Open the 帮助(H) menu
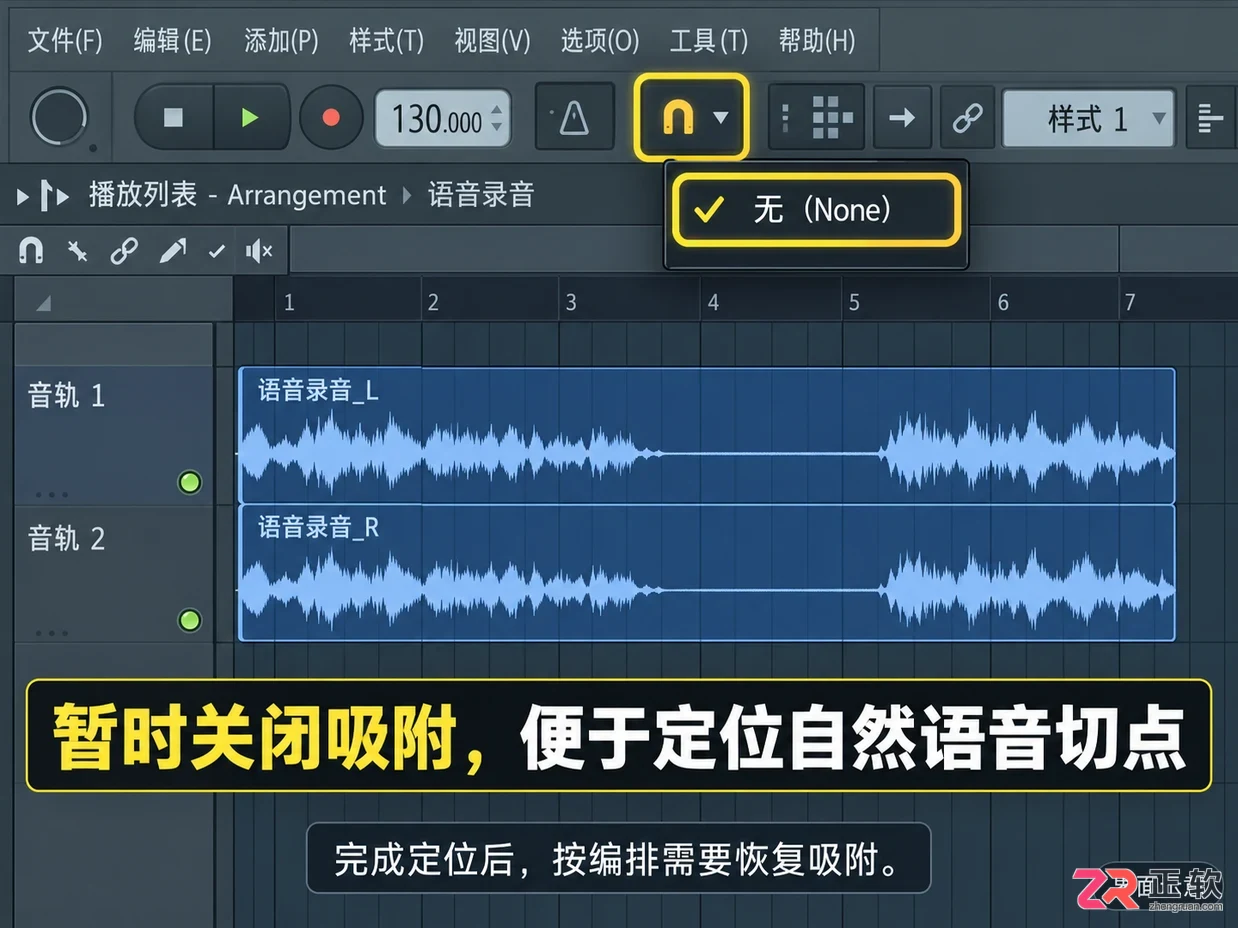This screenshot has width=1238, height=928. 816,41
